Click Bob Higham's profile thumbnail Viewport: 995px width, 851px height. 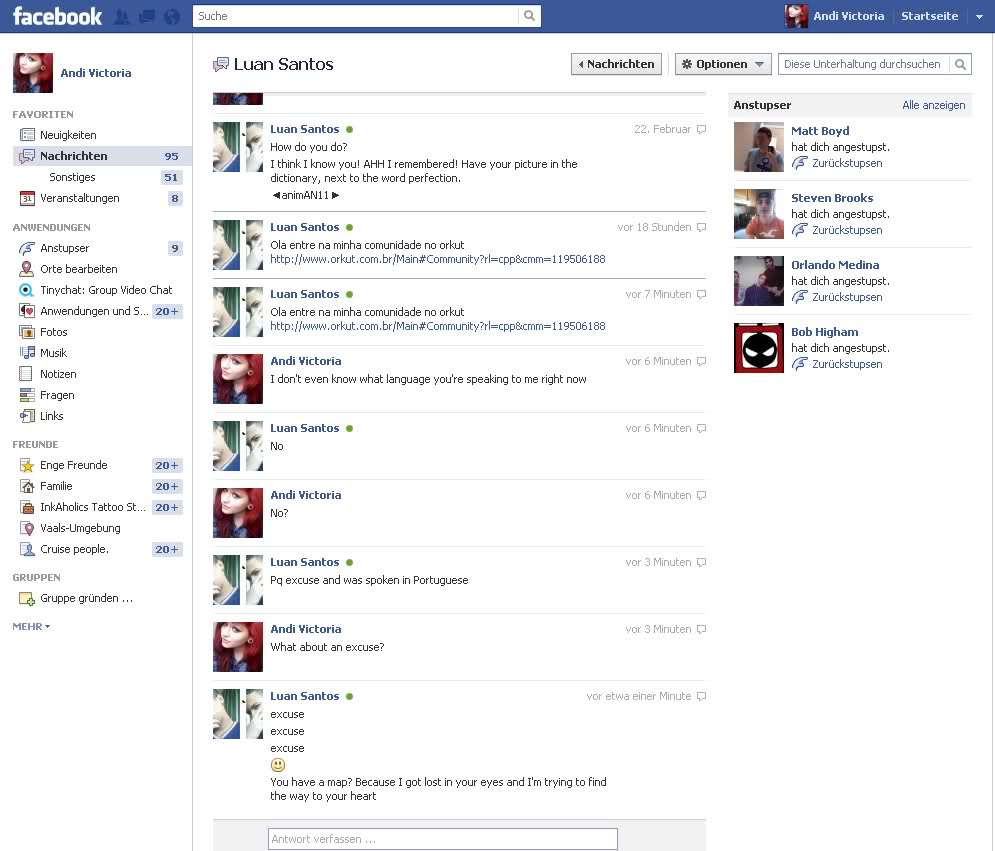pos(759,348)
